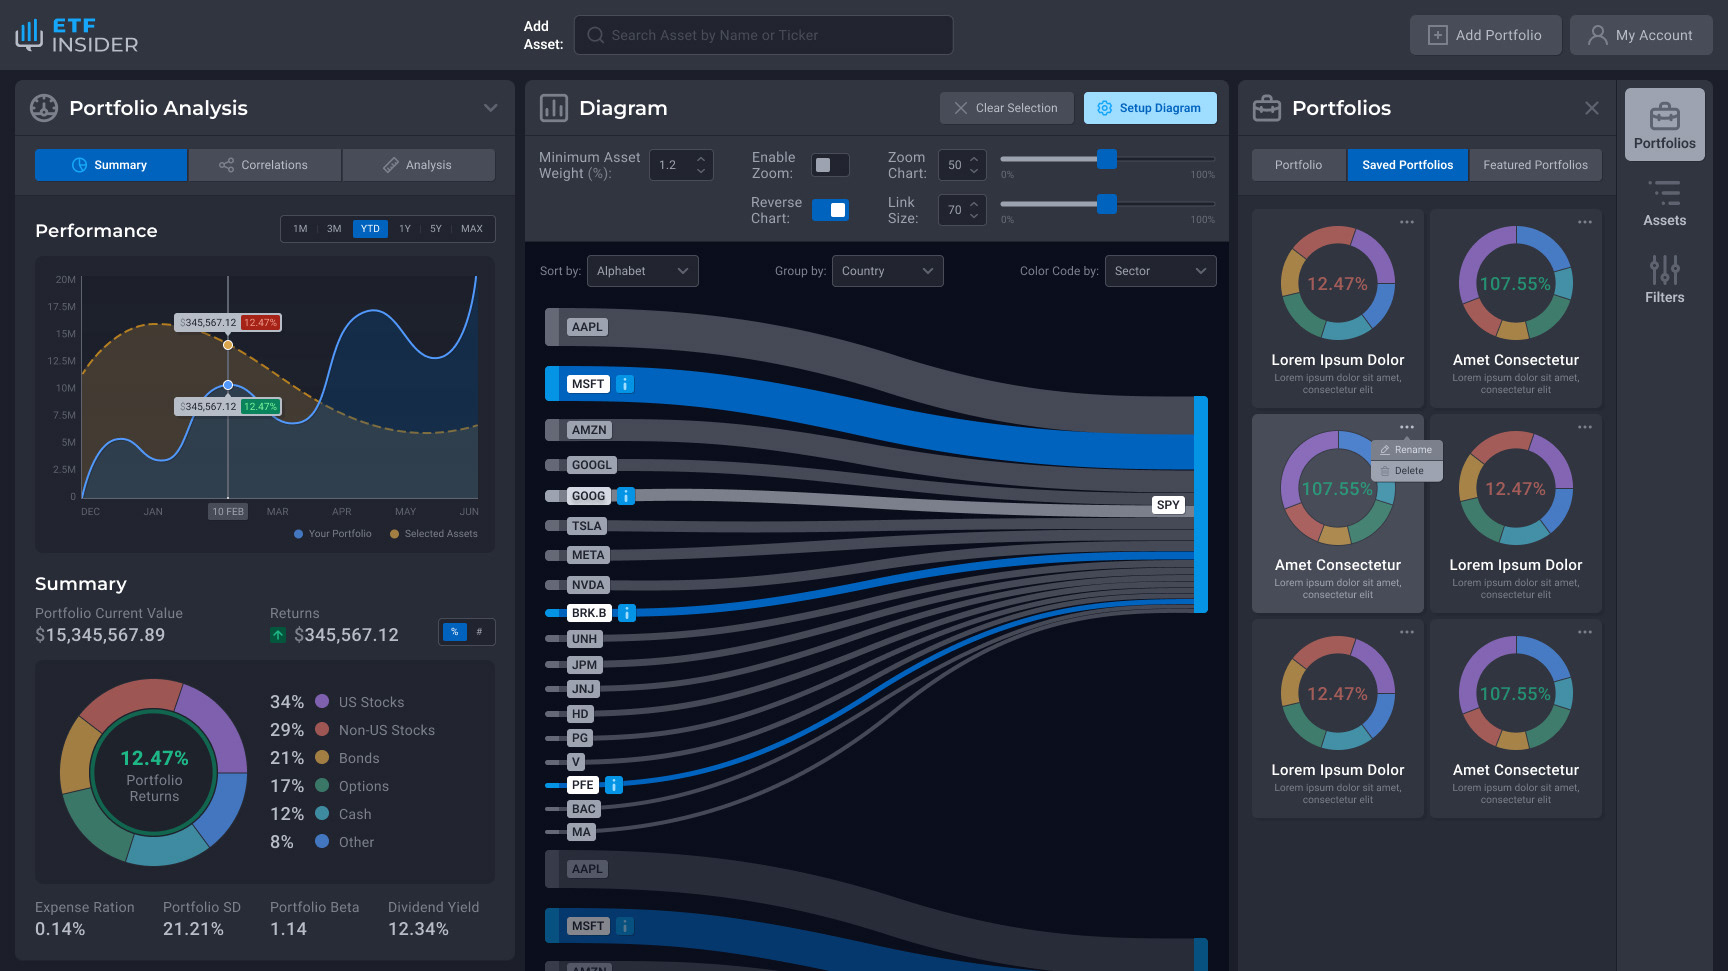Click the ETF Insider logo

77,35
